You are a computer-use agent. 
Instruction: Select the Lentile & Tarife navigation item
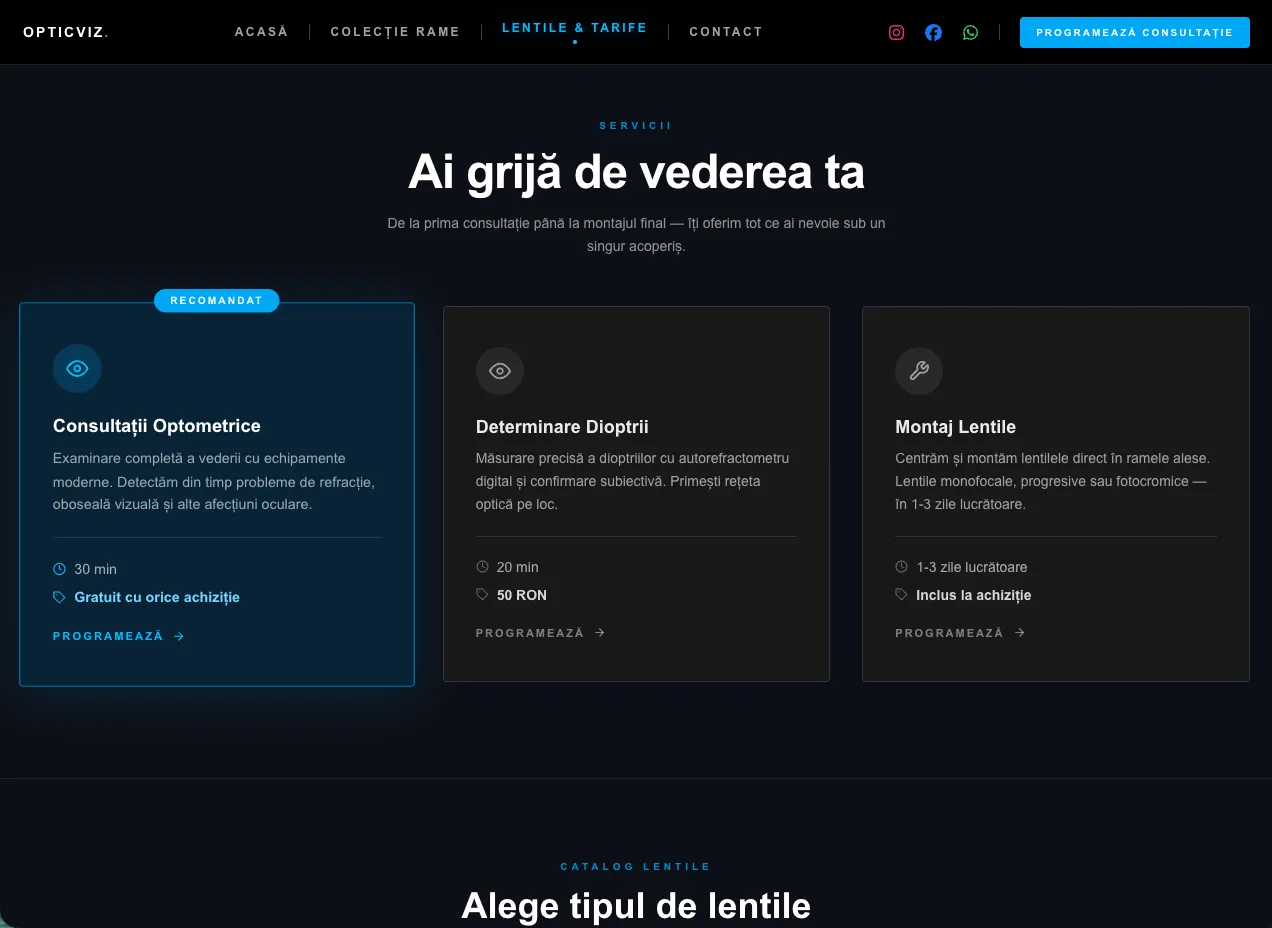click(x=574, y=28)
